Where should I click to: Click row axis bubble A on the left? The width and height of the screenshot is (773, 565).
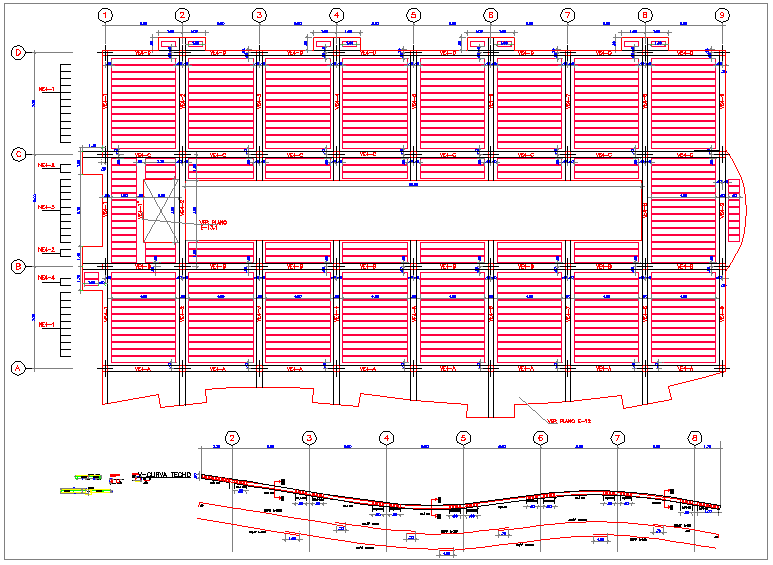tap(17, 368)
